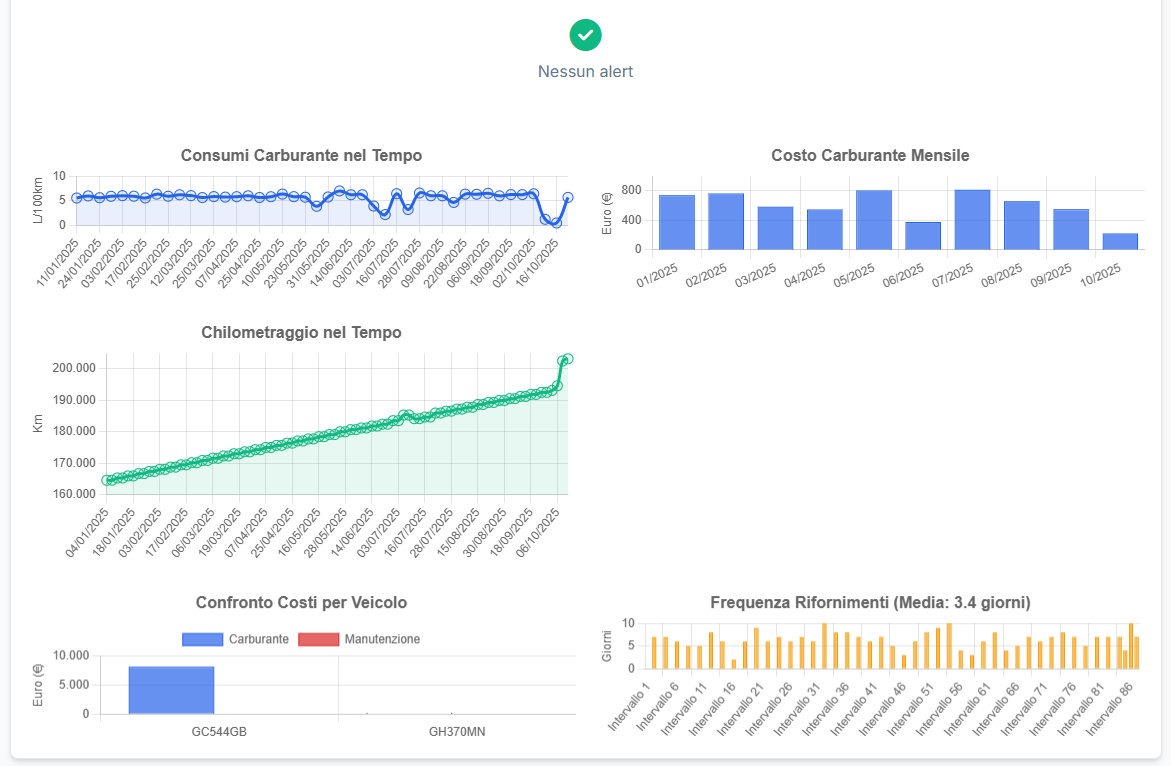Click the 'Frequenza Rifornimenti' chart title
The image size is (1171, 766).
[x=870, y=602]
